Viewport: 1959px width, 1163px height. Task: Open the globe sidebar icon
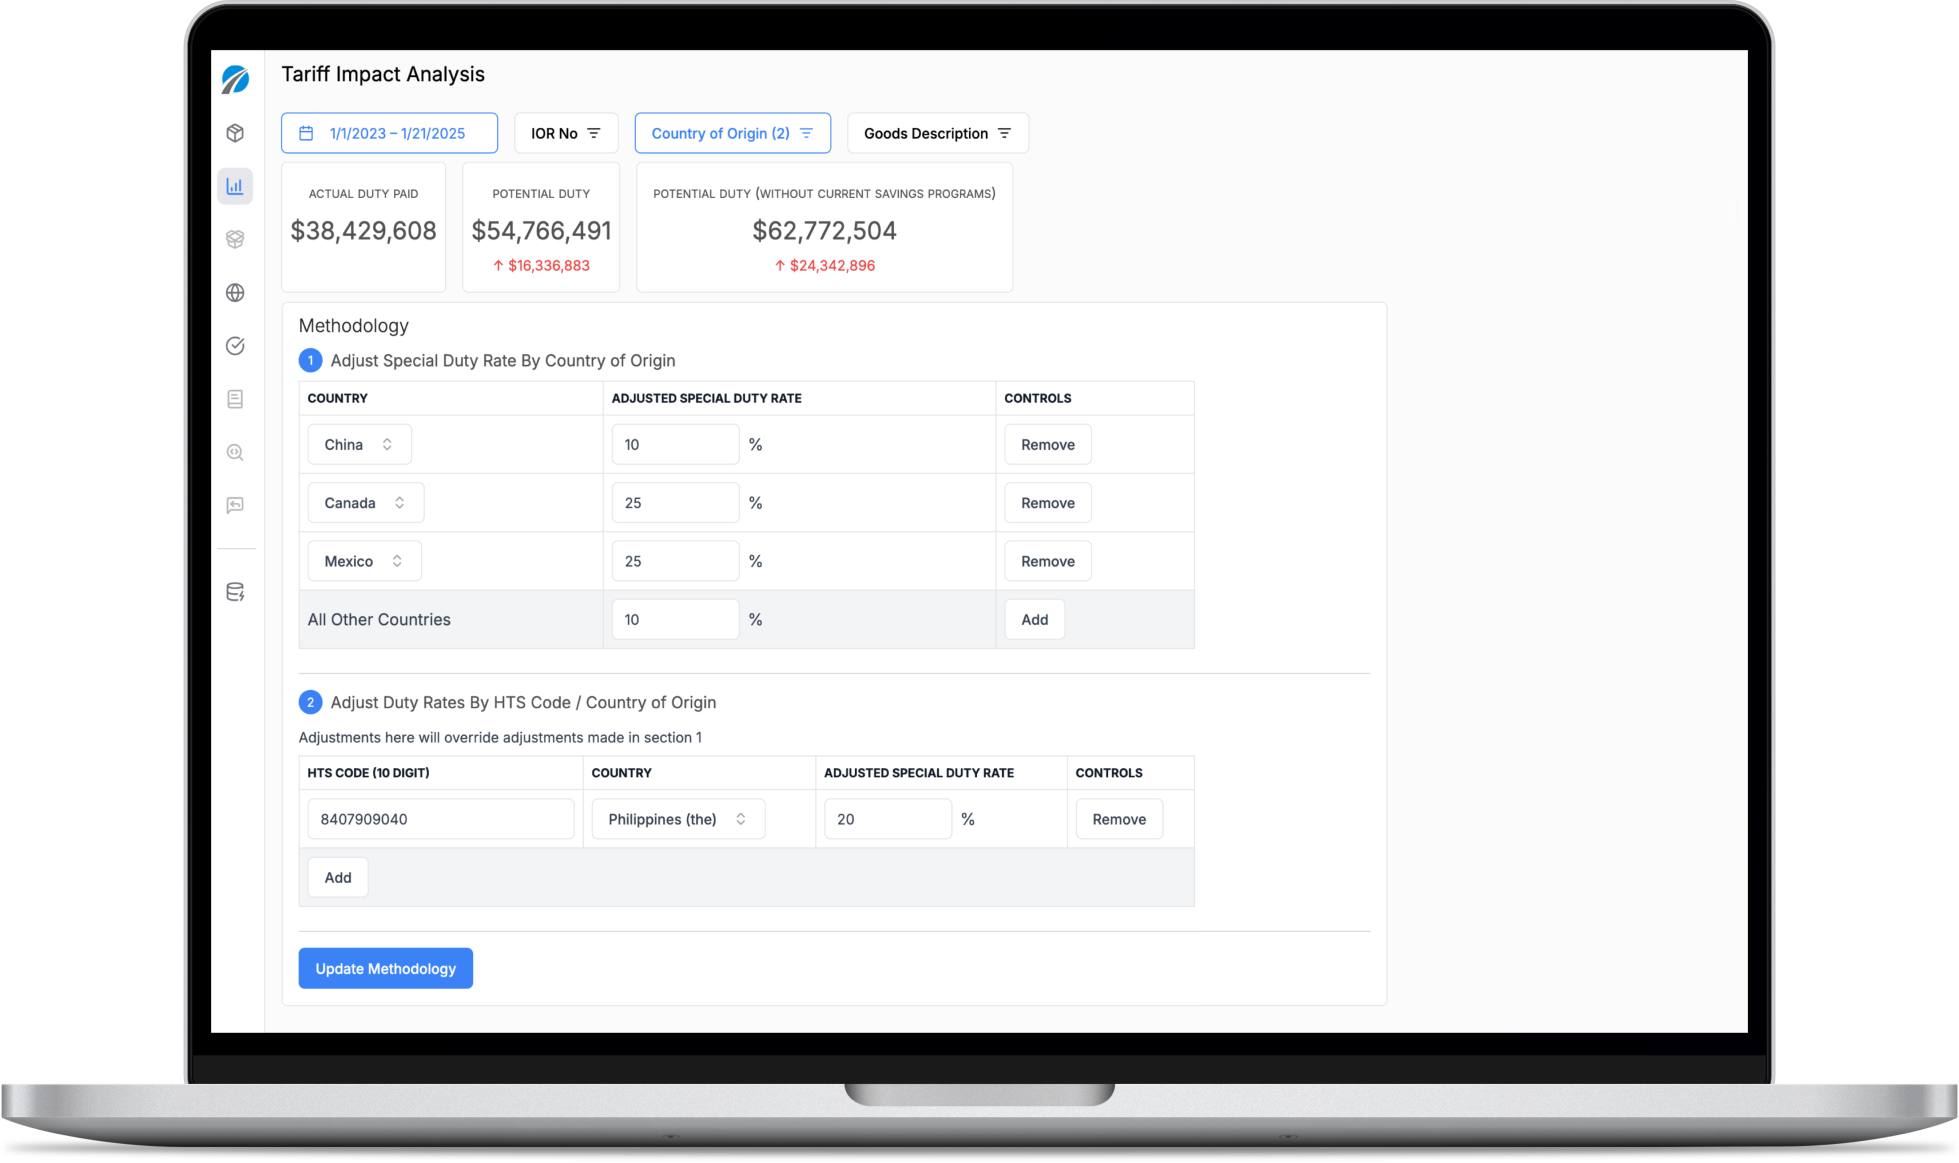point(235,292)
